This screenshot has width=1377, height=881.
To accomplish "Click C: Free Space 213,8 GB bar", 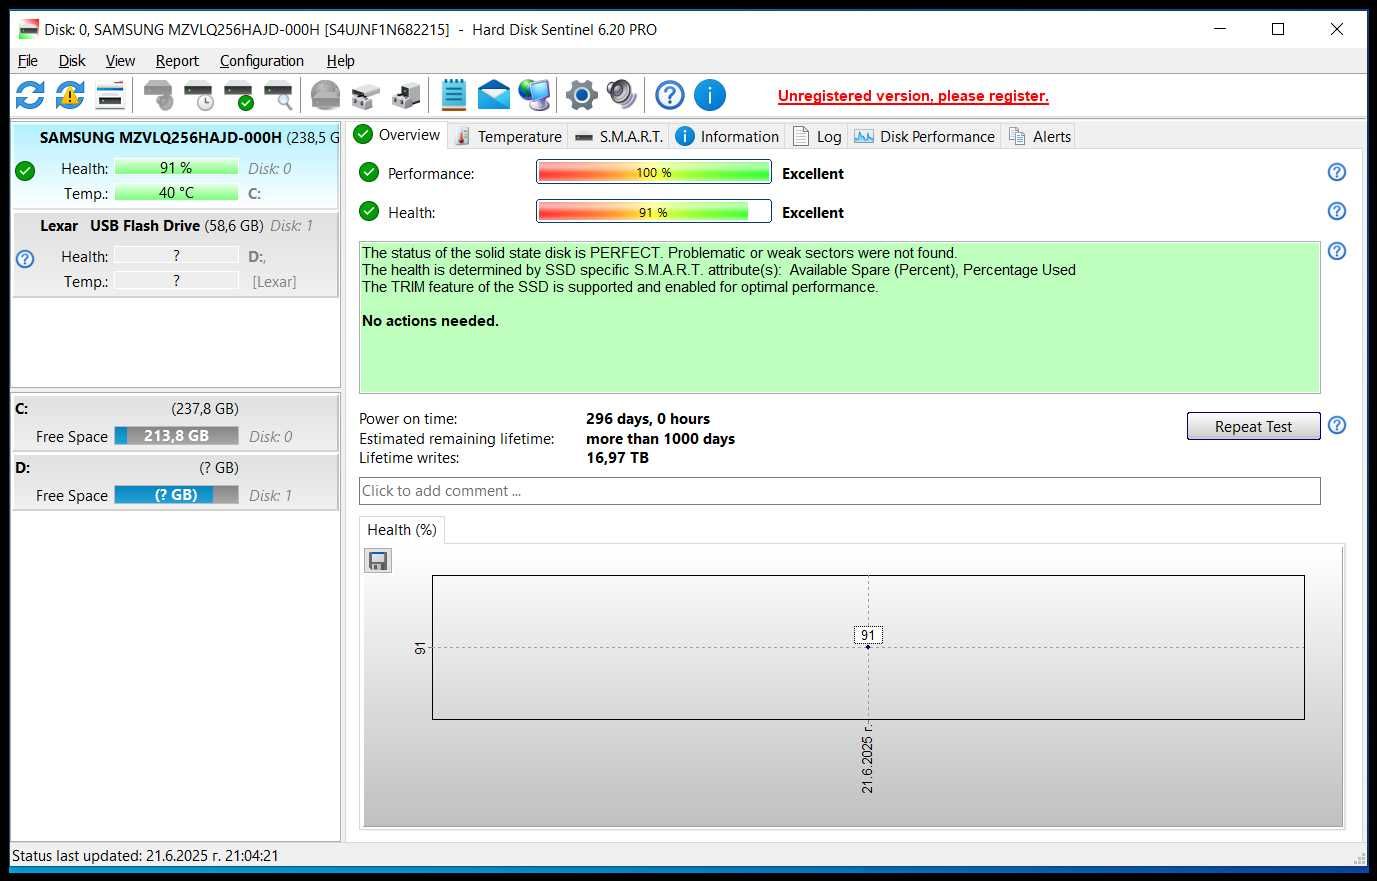I will tap(176, 436).
